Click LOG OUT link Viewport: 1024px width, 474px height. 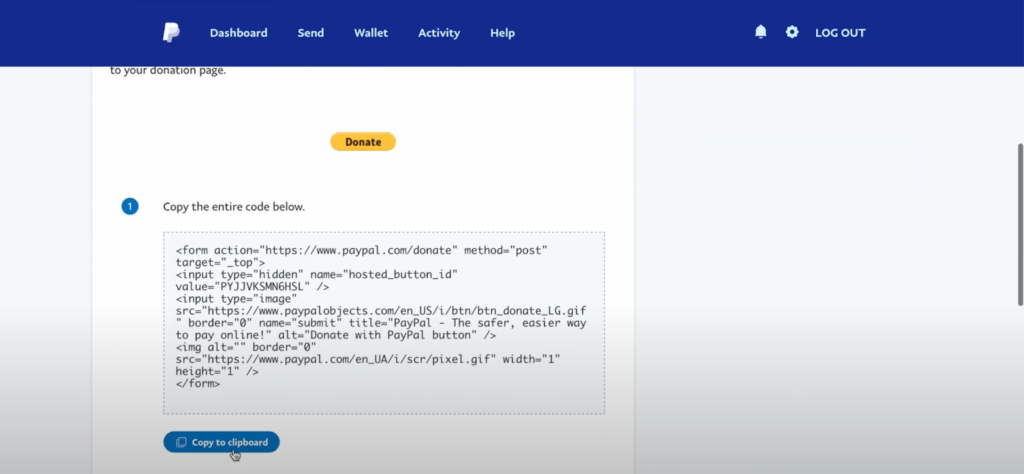point(840,33)
